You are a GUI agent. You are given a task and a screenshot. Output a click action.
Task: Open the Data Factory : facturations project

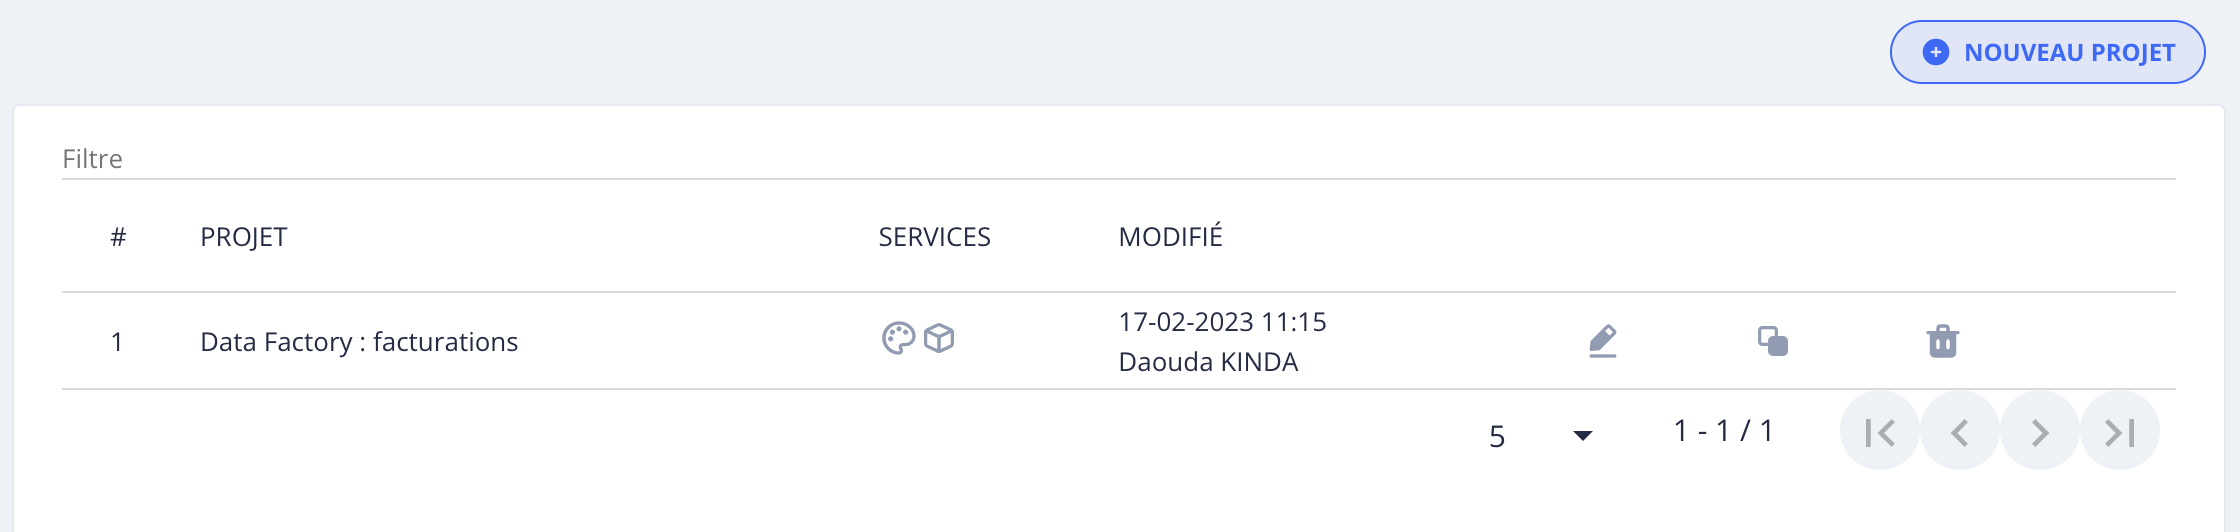coord(359,342)
